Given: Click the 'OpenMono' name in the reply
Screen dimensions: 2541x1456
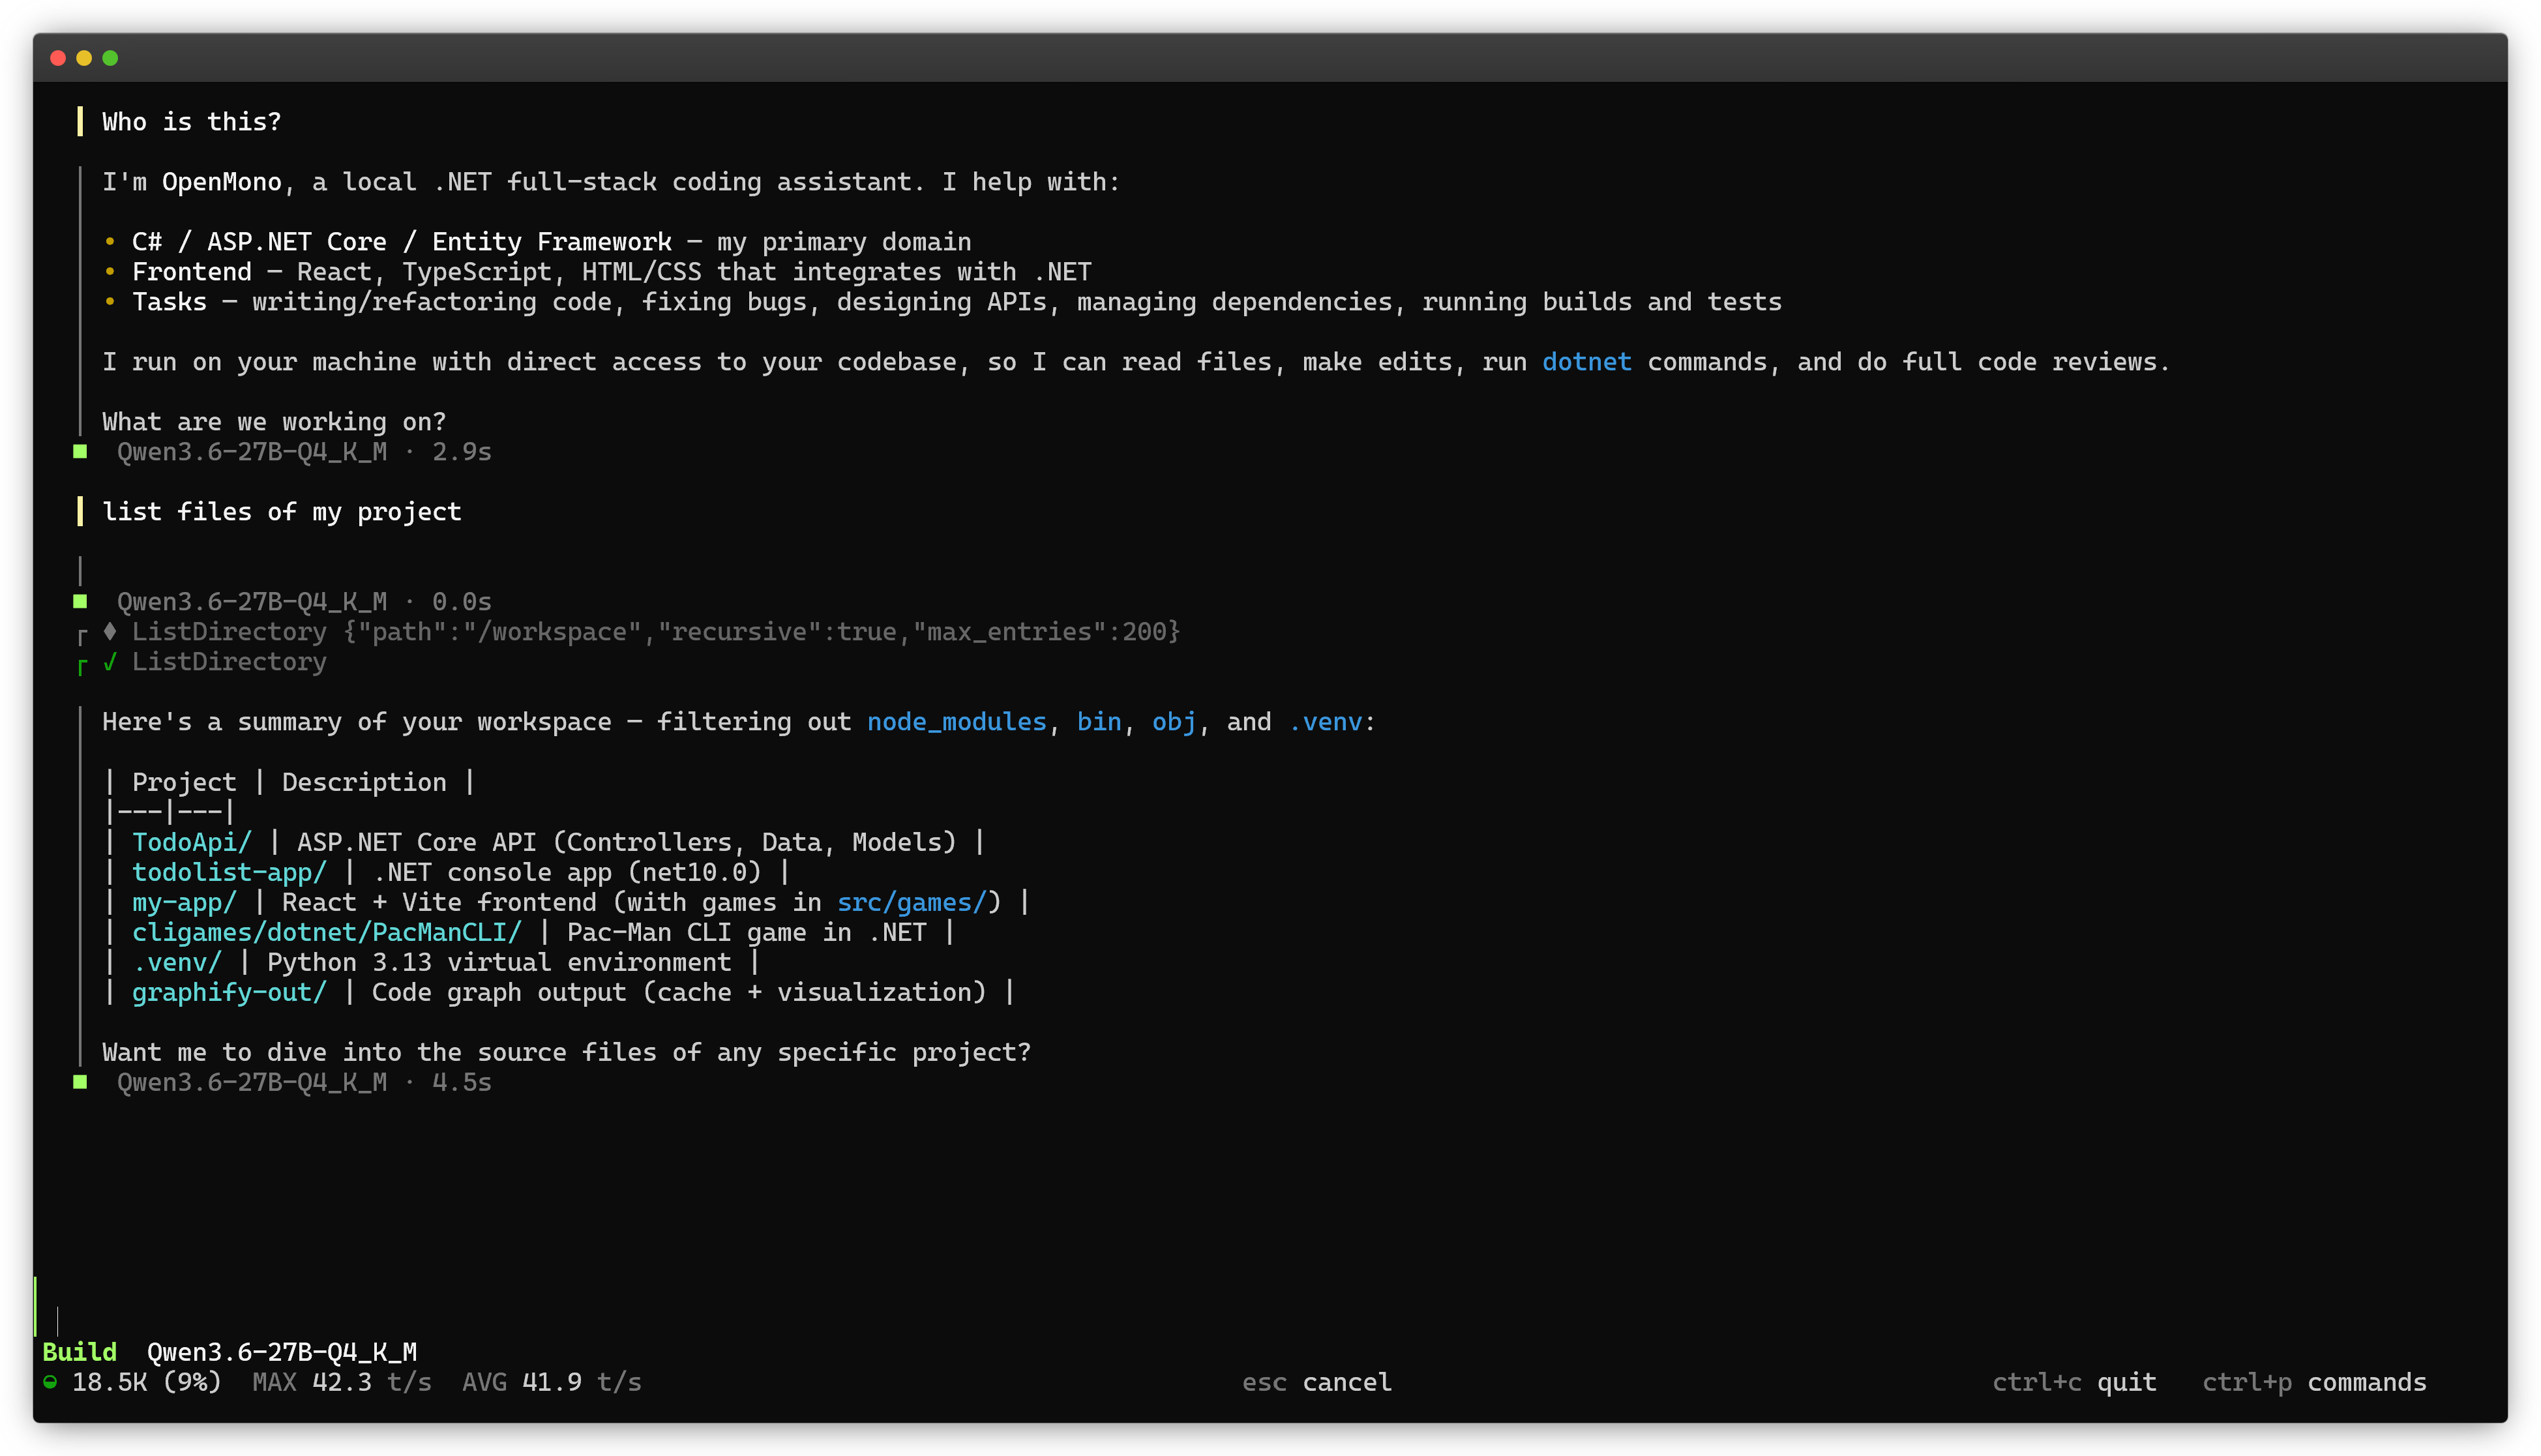Looking at the screenshot, I should pyautogui.click(x=222, y=182).
